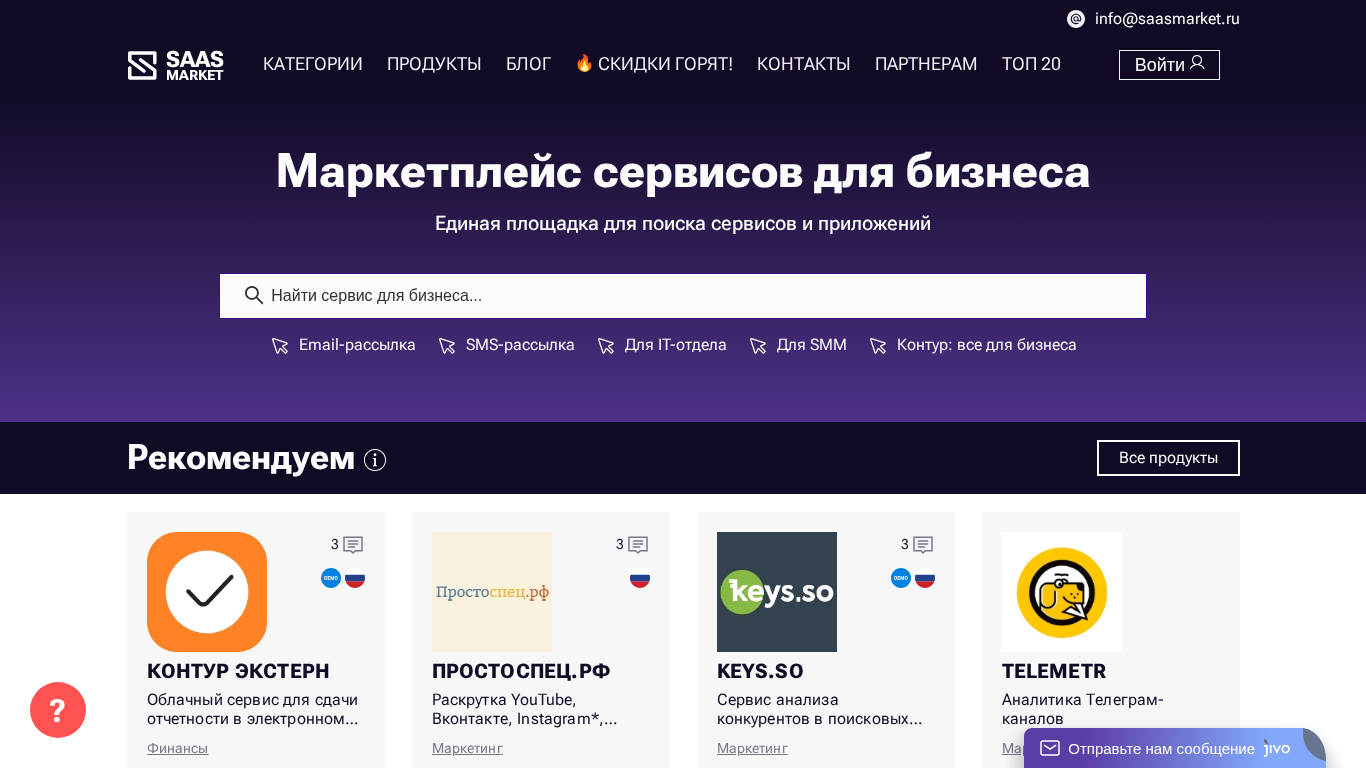The height and width of the screenshot is (768, 1366).
Task: Click Маркетинг category on Простоспец.рф card
Action: [467, 748]
